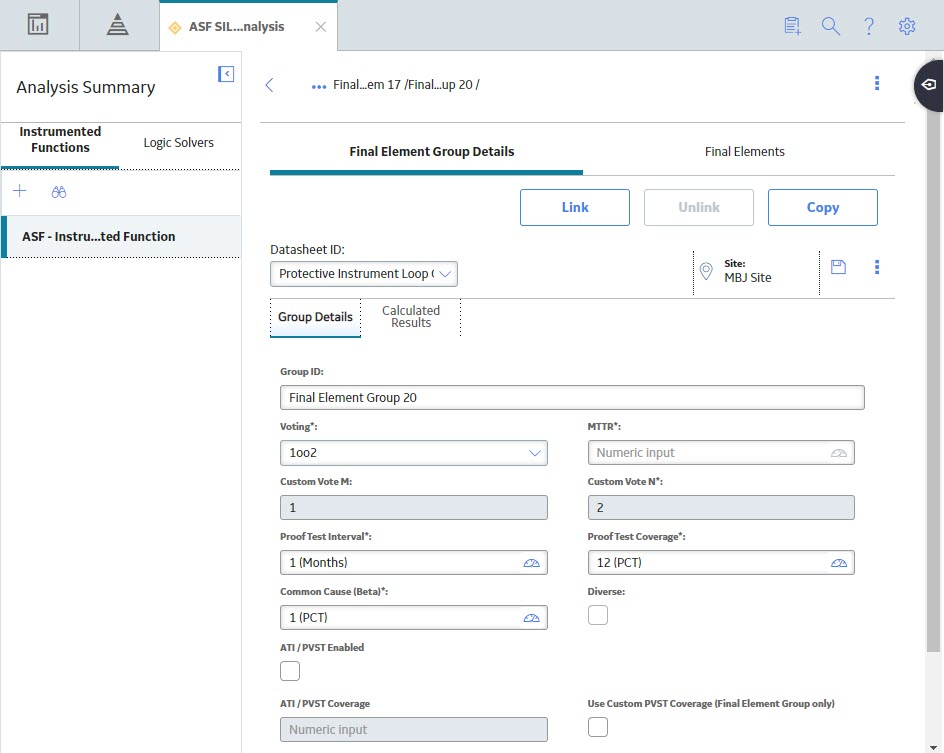Open the search magnifier icon

pyautogui.click(x=831, y=26)
